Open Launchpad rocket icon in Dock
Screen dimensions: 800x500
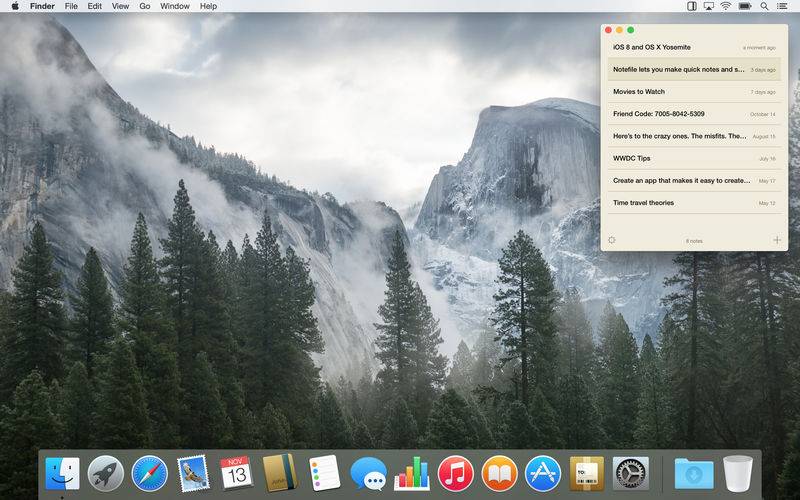click(105, 472)
